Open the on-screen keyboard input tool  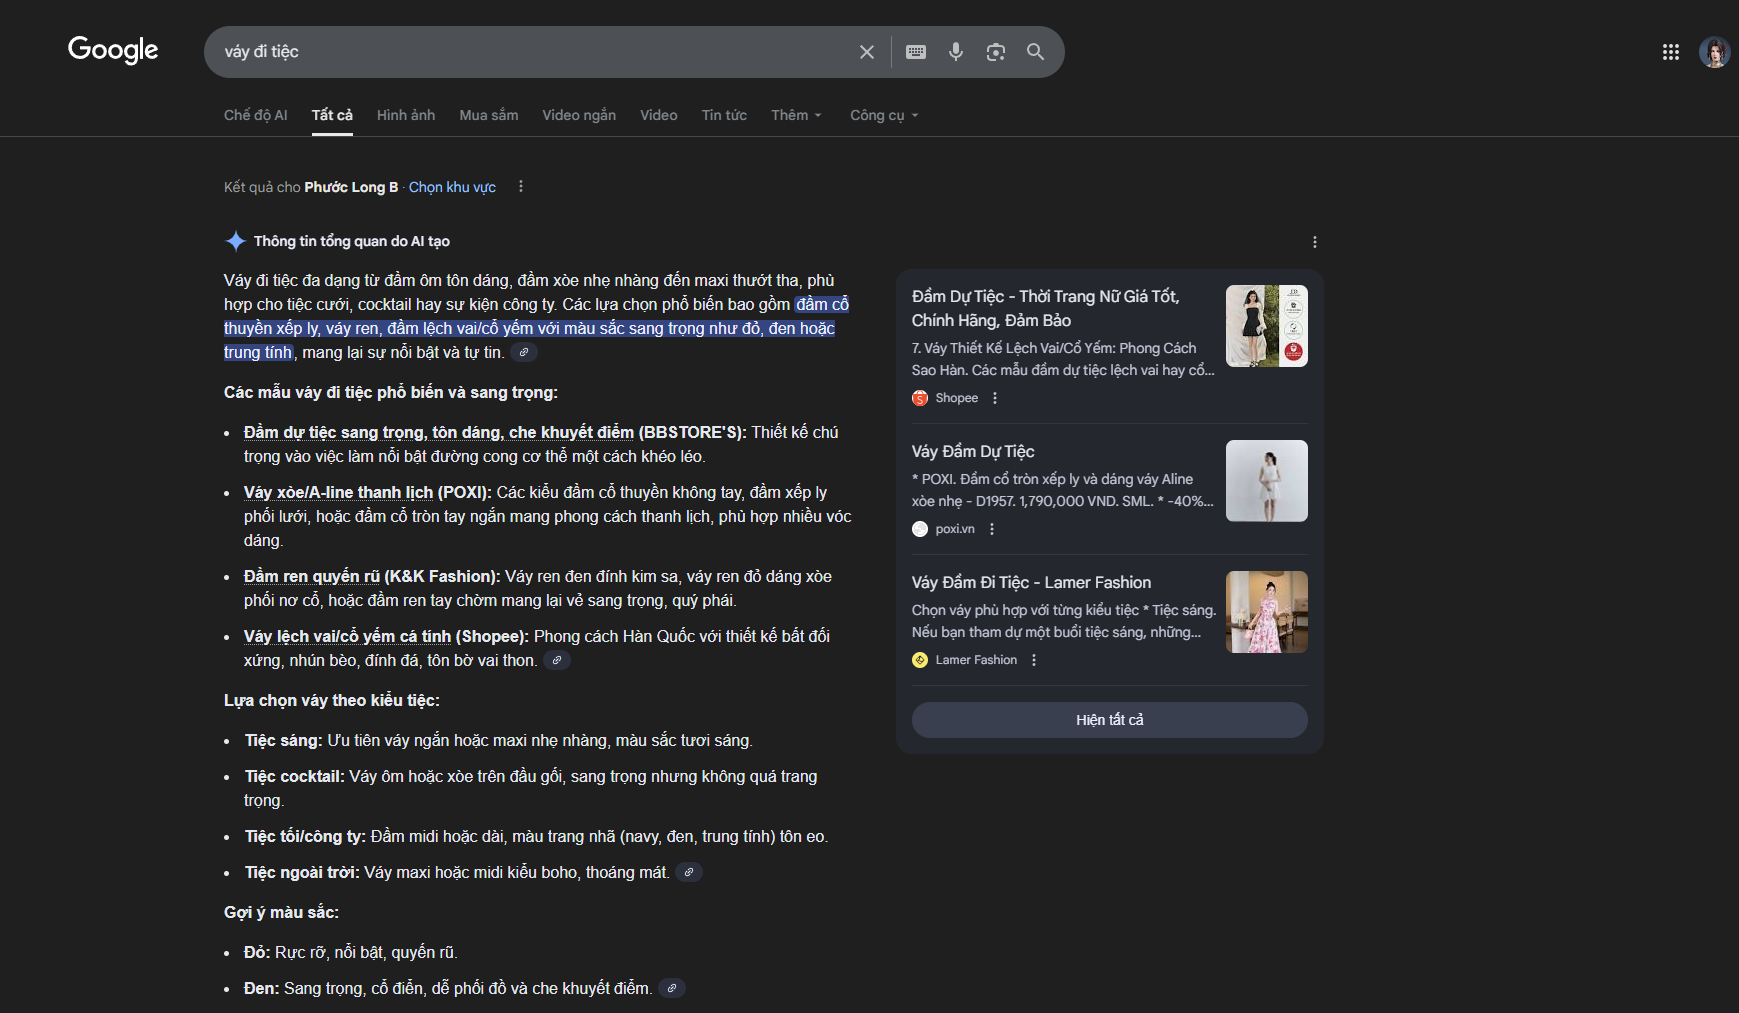[x=915, y=52]
